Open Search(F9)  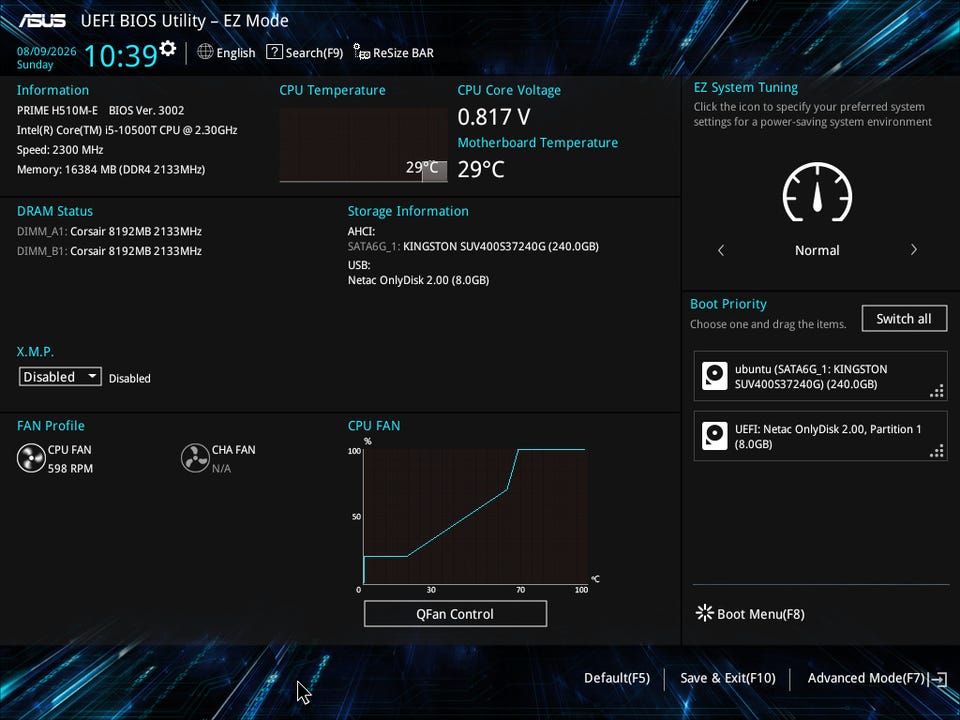click(x=314, y=53)
